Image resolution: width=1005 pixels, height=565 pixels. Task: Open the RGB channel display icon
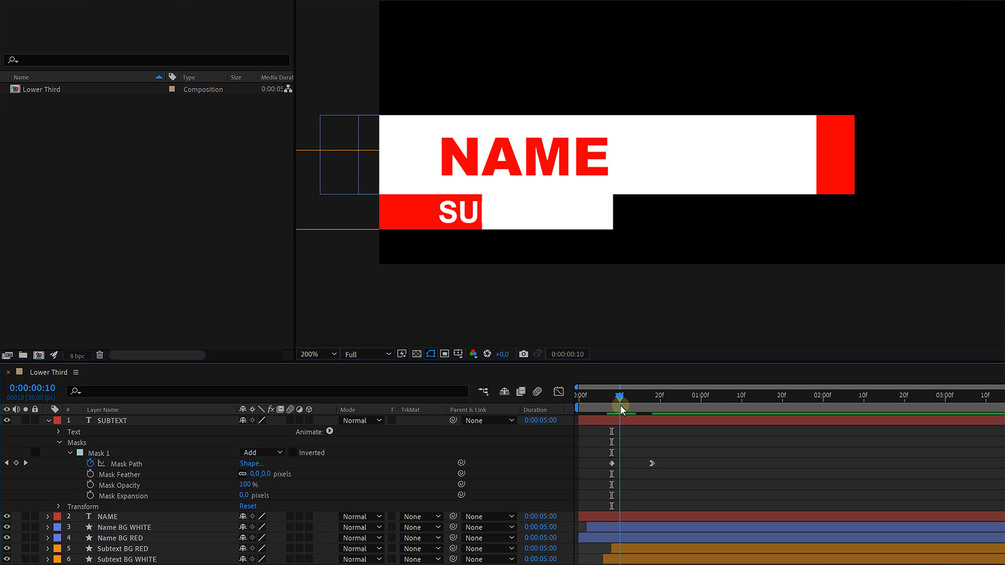(x=473, y=354)
